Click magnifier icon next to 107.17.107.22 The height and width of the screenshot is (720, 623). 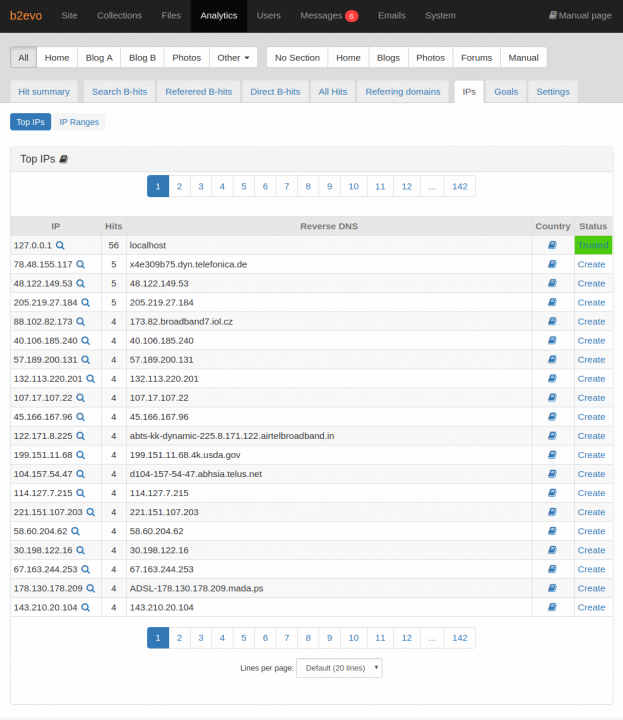(x=80, y=398)
